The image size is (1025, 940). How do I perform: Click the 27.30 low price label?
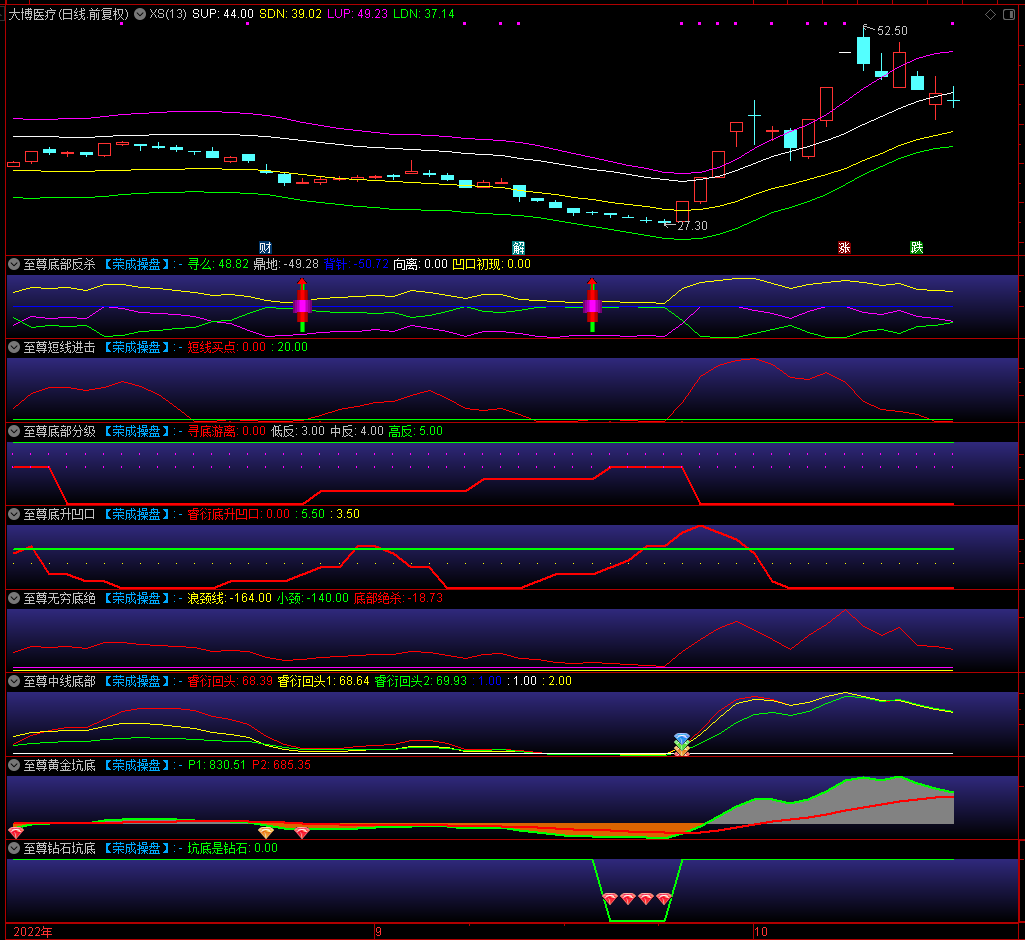tap(692, 226)
